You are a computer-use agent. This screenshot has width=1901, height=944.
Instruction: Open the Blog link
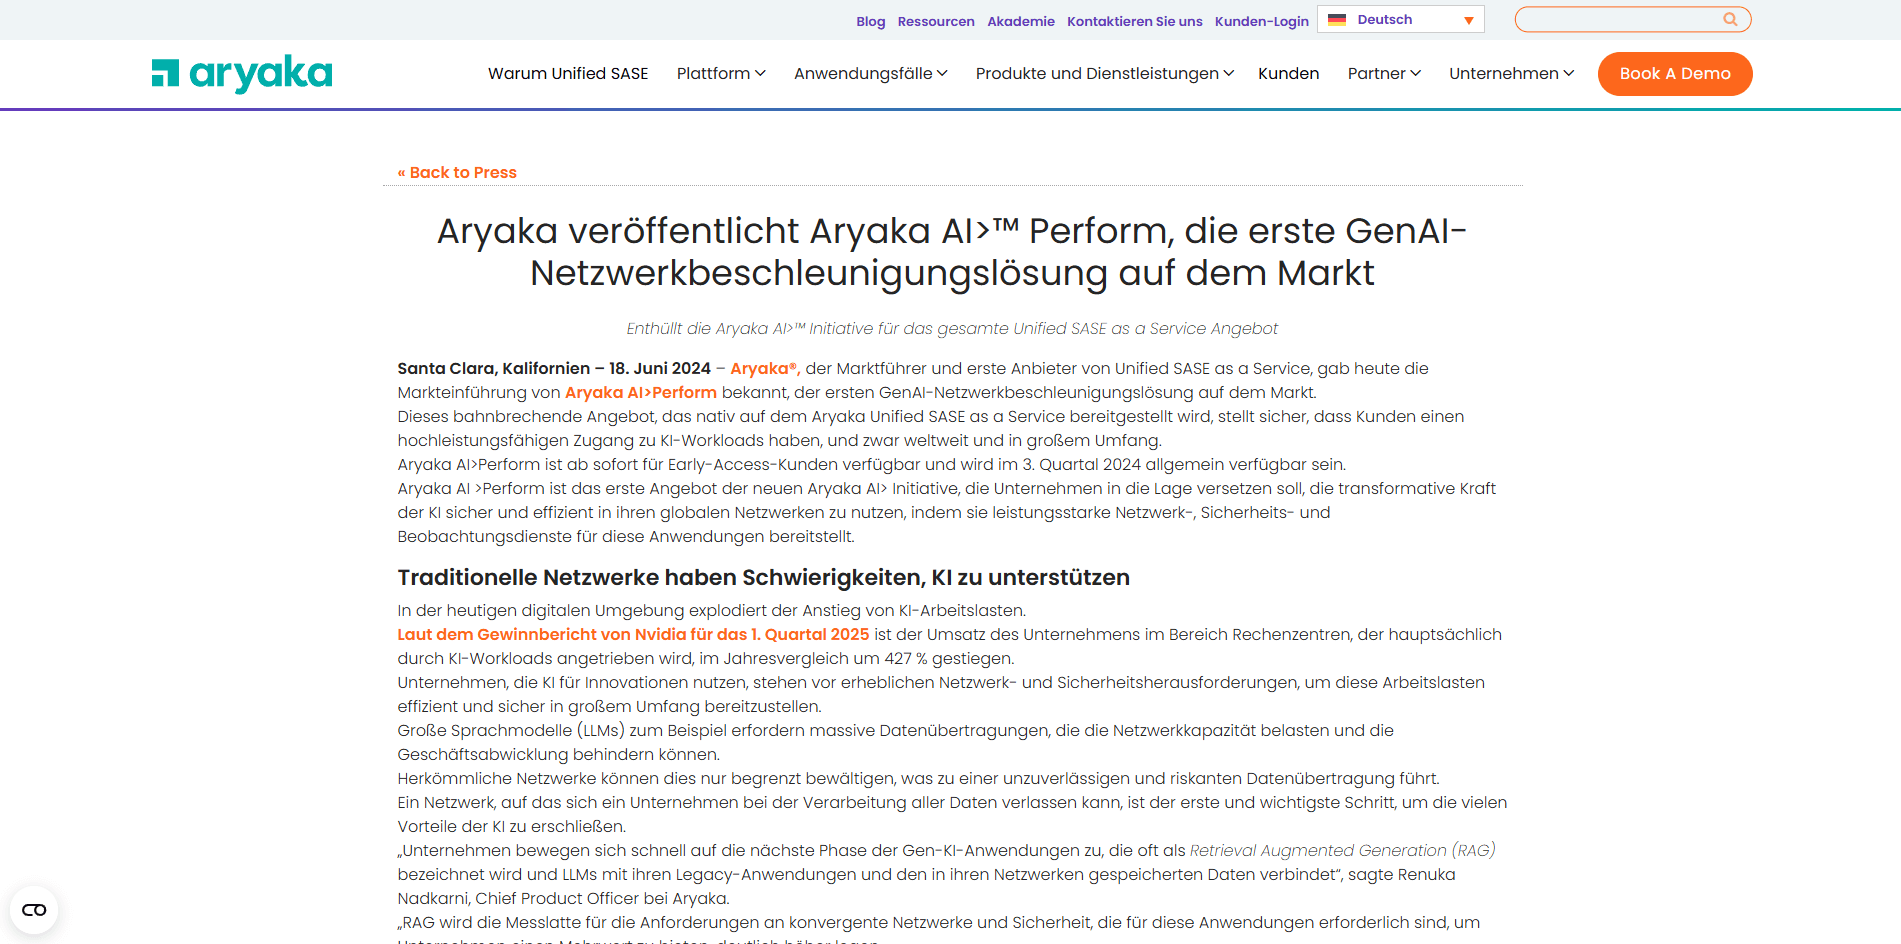pyautogui.click(x=870, y=21)
